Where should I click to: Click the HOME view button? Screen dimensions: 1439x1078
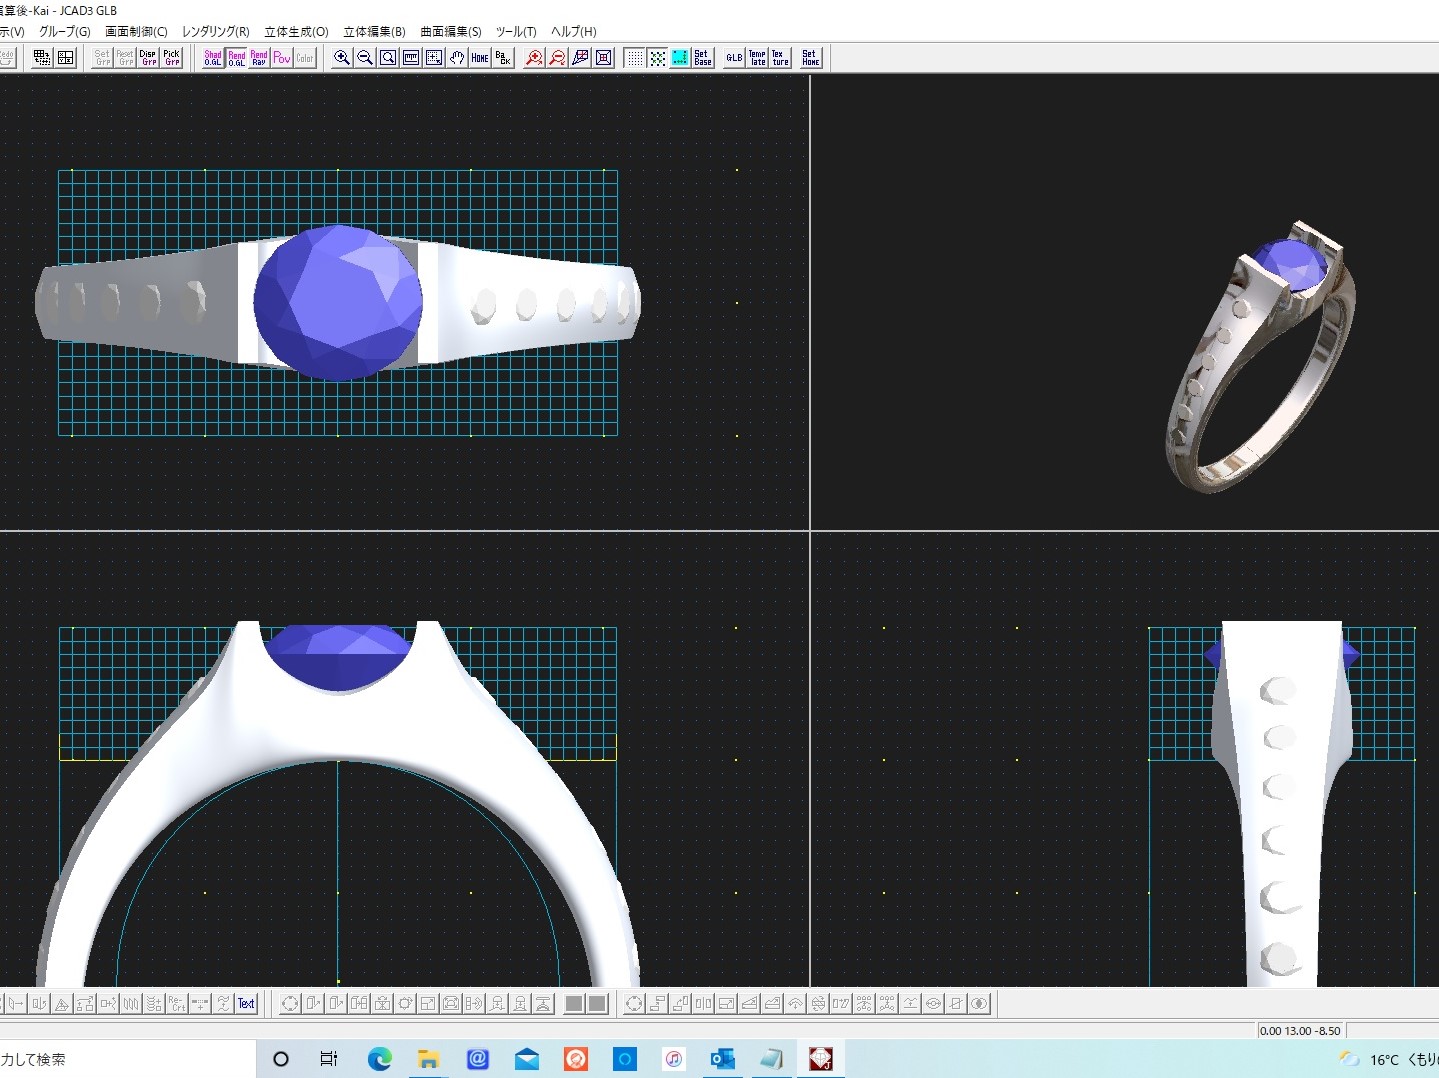(480, 58)
